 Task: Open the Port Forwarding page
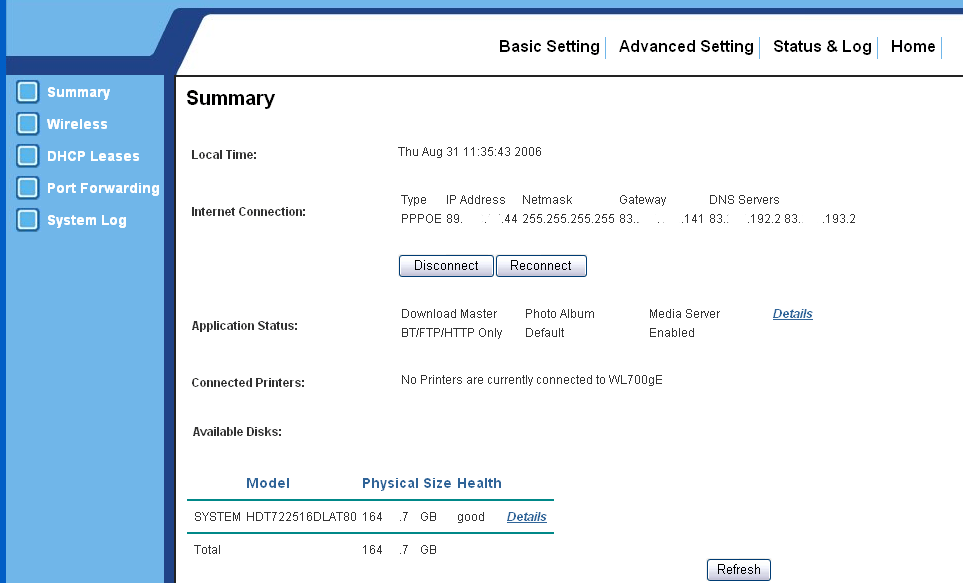coord(103,188)
